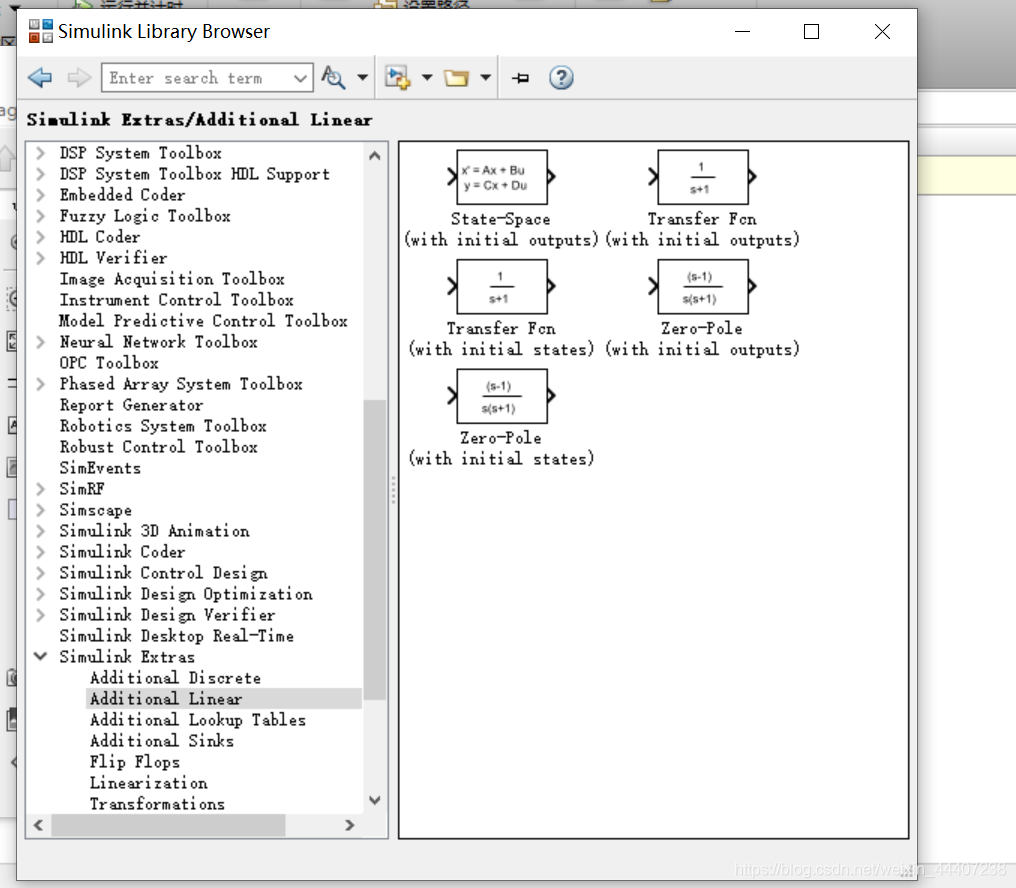Expand the Fuzzy Logic Toolbox node
This screenshot has width=1016, height=888.
[x=40, y=216]
